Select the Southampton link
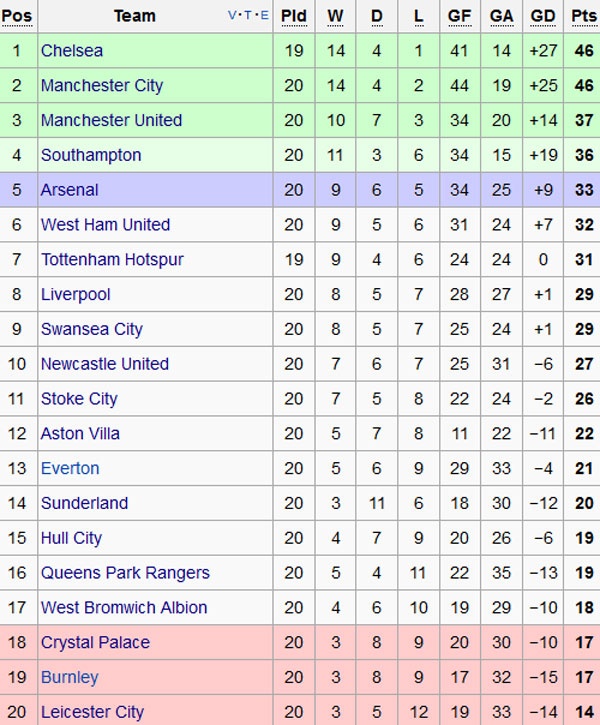Viewport: 600px width, 725px height. click(91, 155)
